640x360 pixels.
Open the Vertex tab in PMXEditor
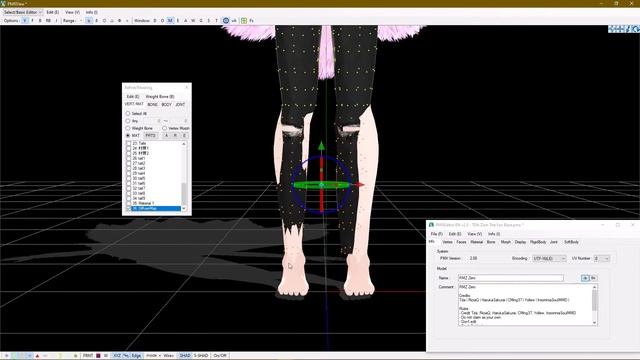tap(447, 242)
